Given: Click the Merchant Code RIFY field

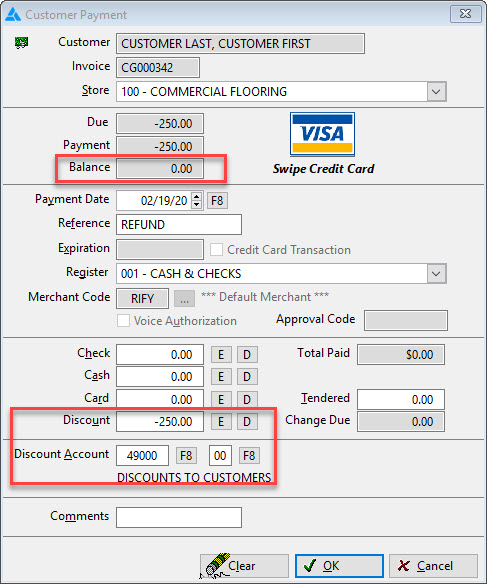Looking at the screenshot, I should click(x=142, y=298).
